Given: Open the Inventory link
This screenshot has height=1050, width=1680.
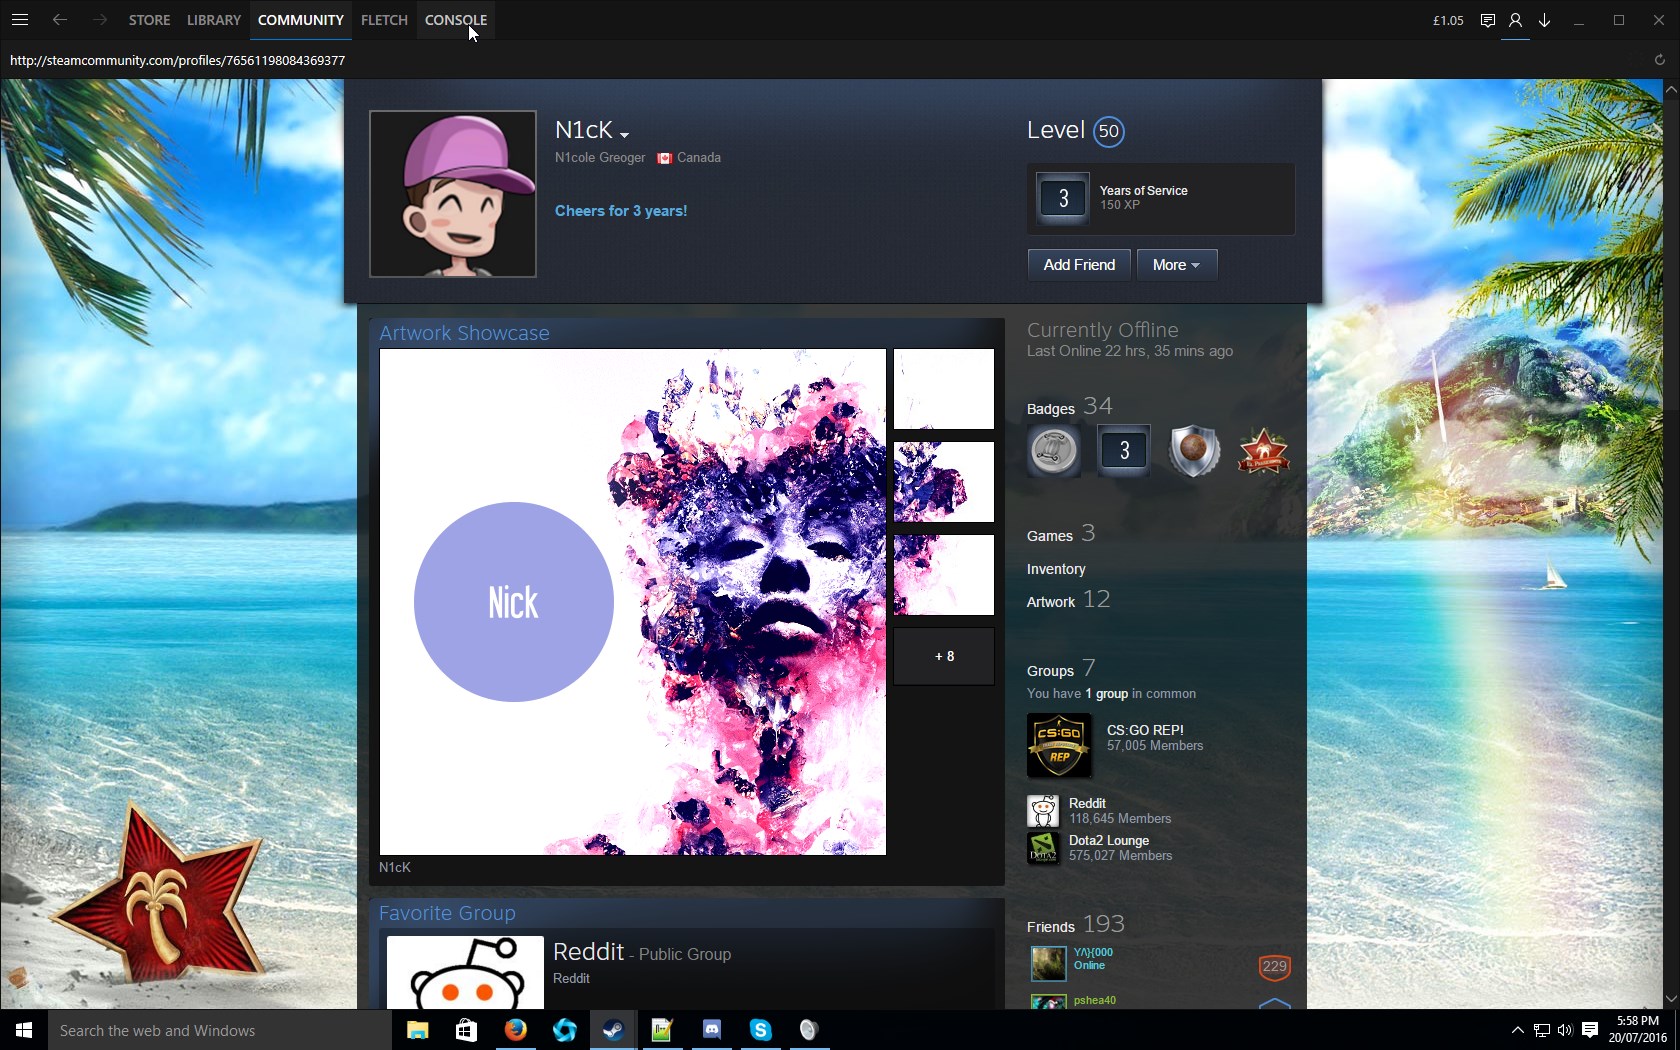Looking at the screenshot, I should 1055,569.
